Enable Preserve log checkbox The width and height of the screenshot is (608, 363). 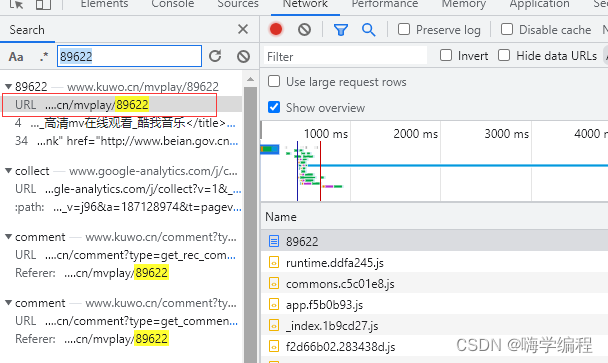tap(404, 29)
